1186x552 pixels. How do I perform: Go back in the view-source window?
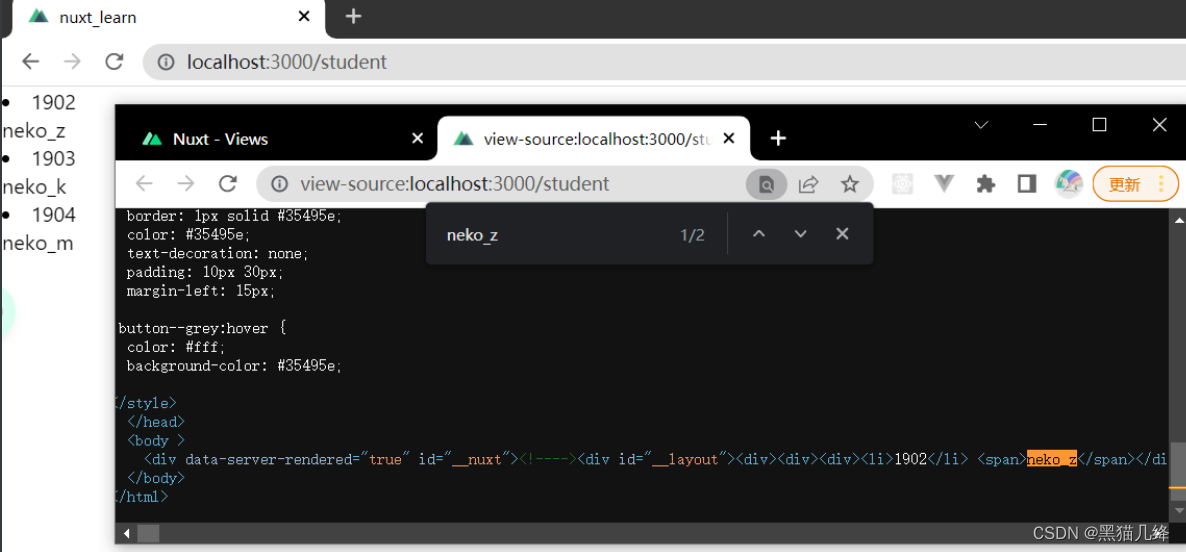[144, 184]
